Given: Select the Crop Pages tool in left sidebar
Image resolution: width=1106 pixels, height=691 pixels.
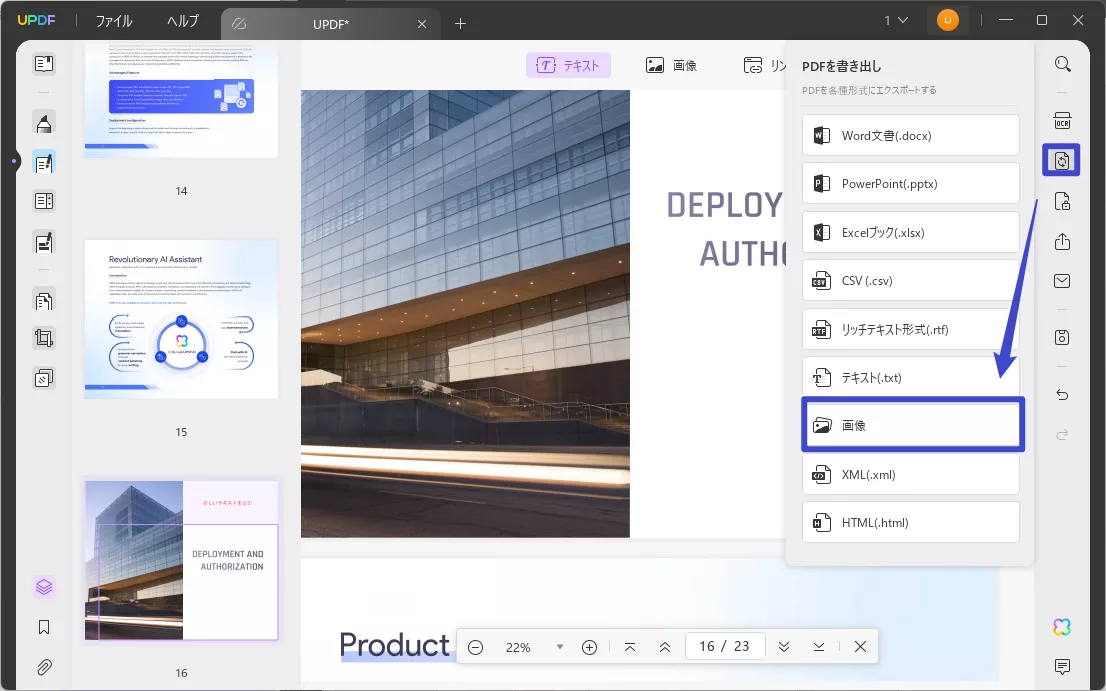Looking at the screenshot, I should [x=44, y=338].
